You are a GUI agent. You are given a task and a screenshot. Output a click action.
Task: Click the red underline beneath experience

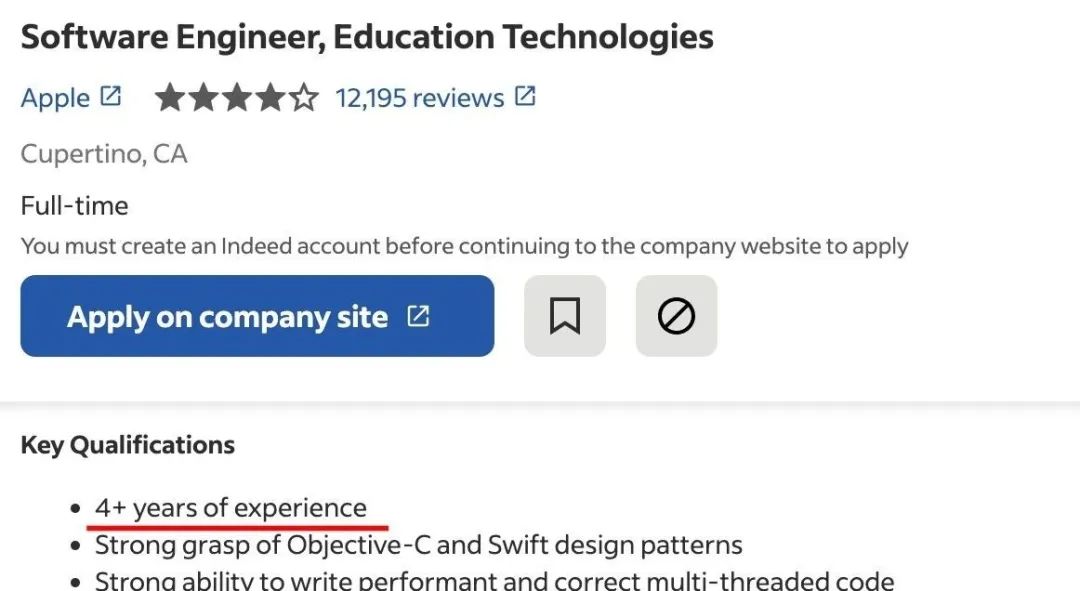pyautogui.click(x=238, y=524)
